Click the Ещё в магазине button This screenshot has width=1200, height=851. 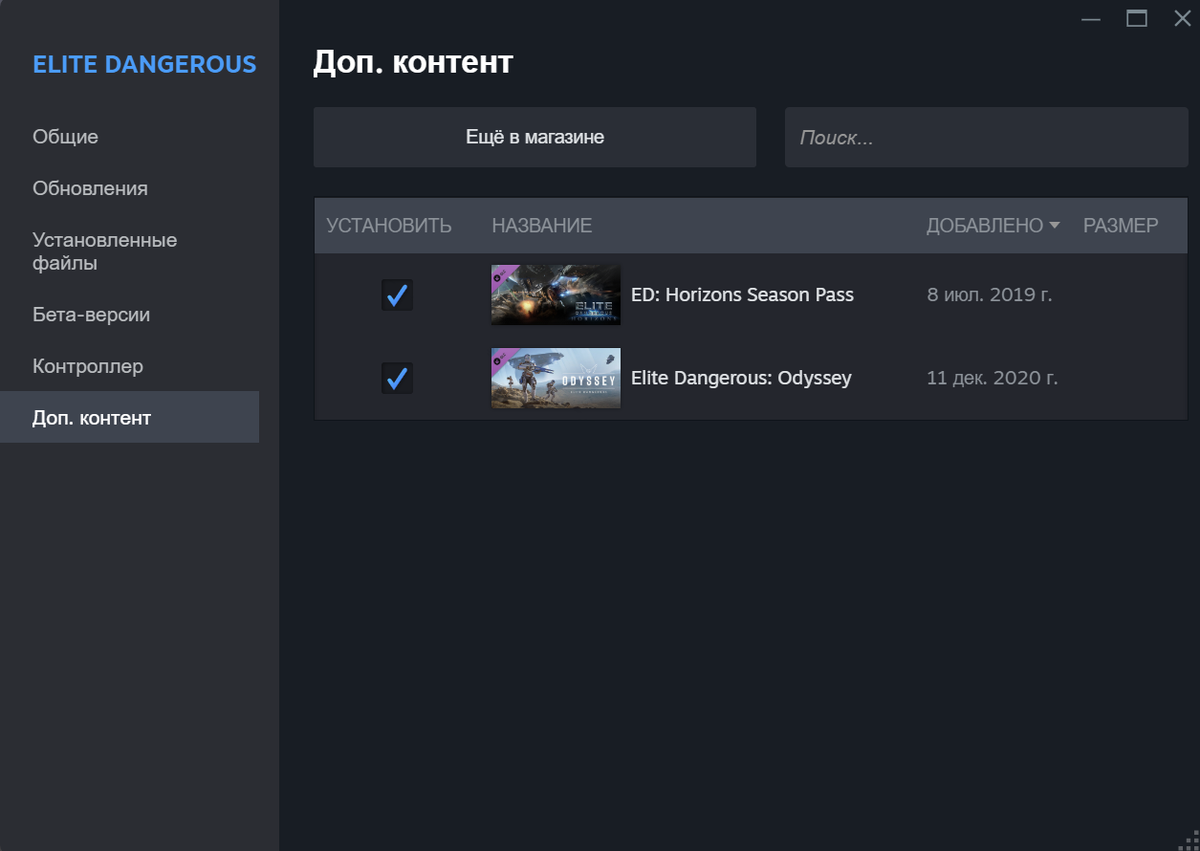[535, 137]
